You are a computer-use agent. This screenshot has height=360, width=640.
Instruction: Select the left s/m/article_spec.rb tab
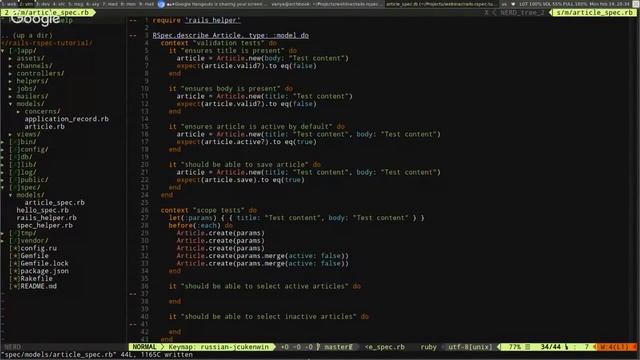(x=47, y=12)
